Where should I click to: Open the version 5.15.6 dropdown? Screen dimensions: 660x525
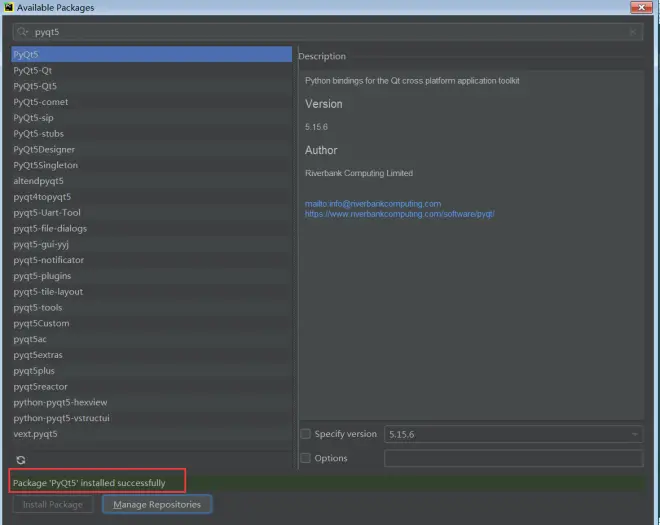click(x=513, y=434)
